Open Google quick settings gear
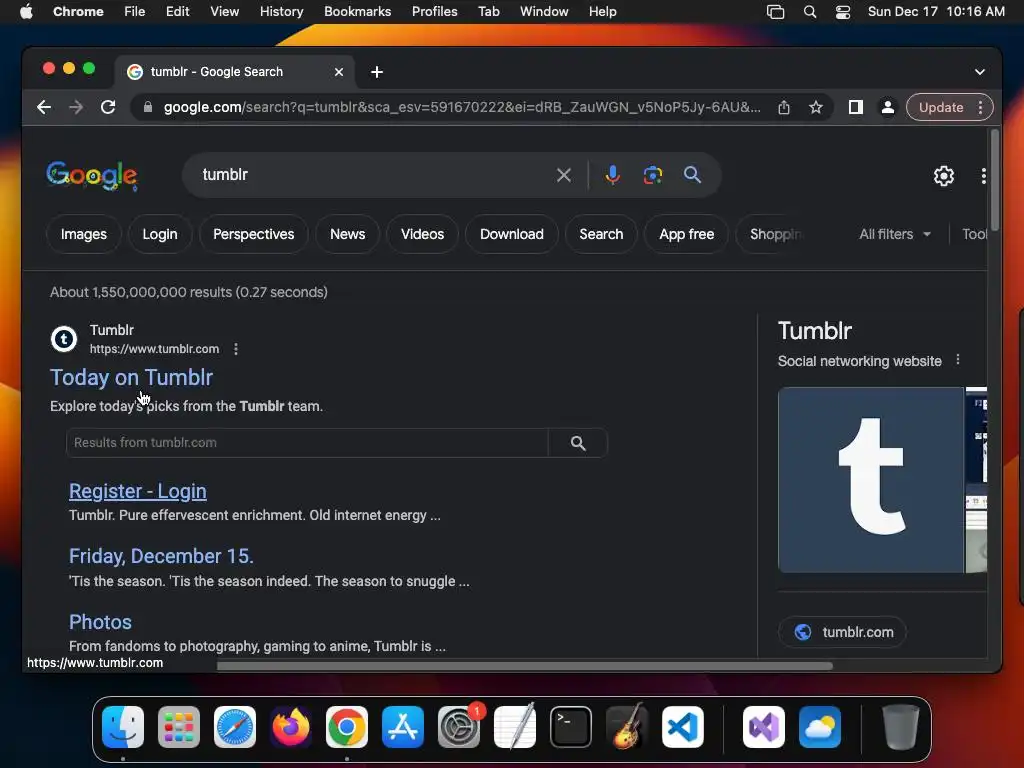Screen dimensions: 1024x768 pos(944,176)
